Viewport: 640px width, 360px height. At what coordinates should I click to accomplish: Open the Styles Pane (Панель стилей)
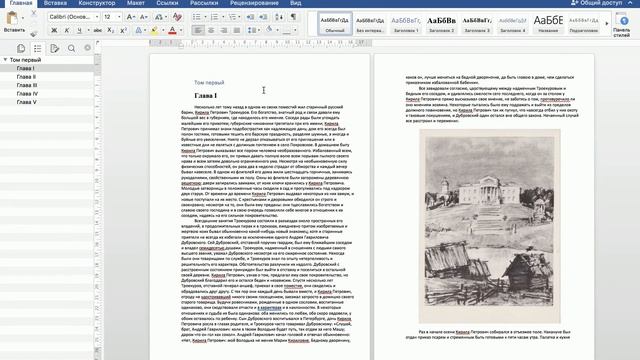(622, 24)
